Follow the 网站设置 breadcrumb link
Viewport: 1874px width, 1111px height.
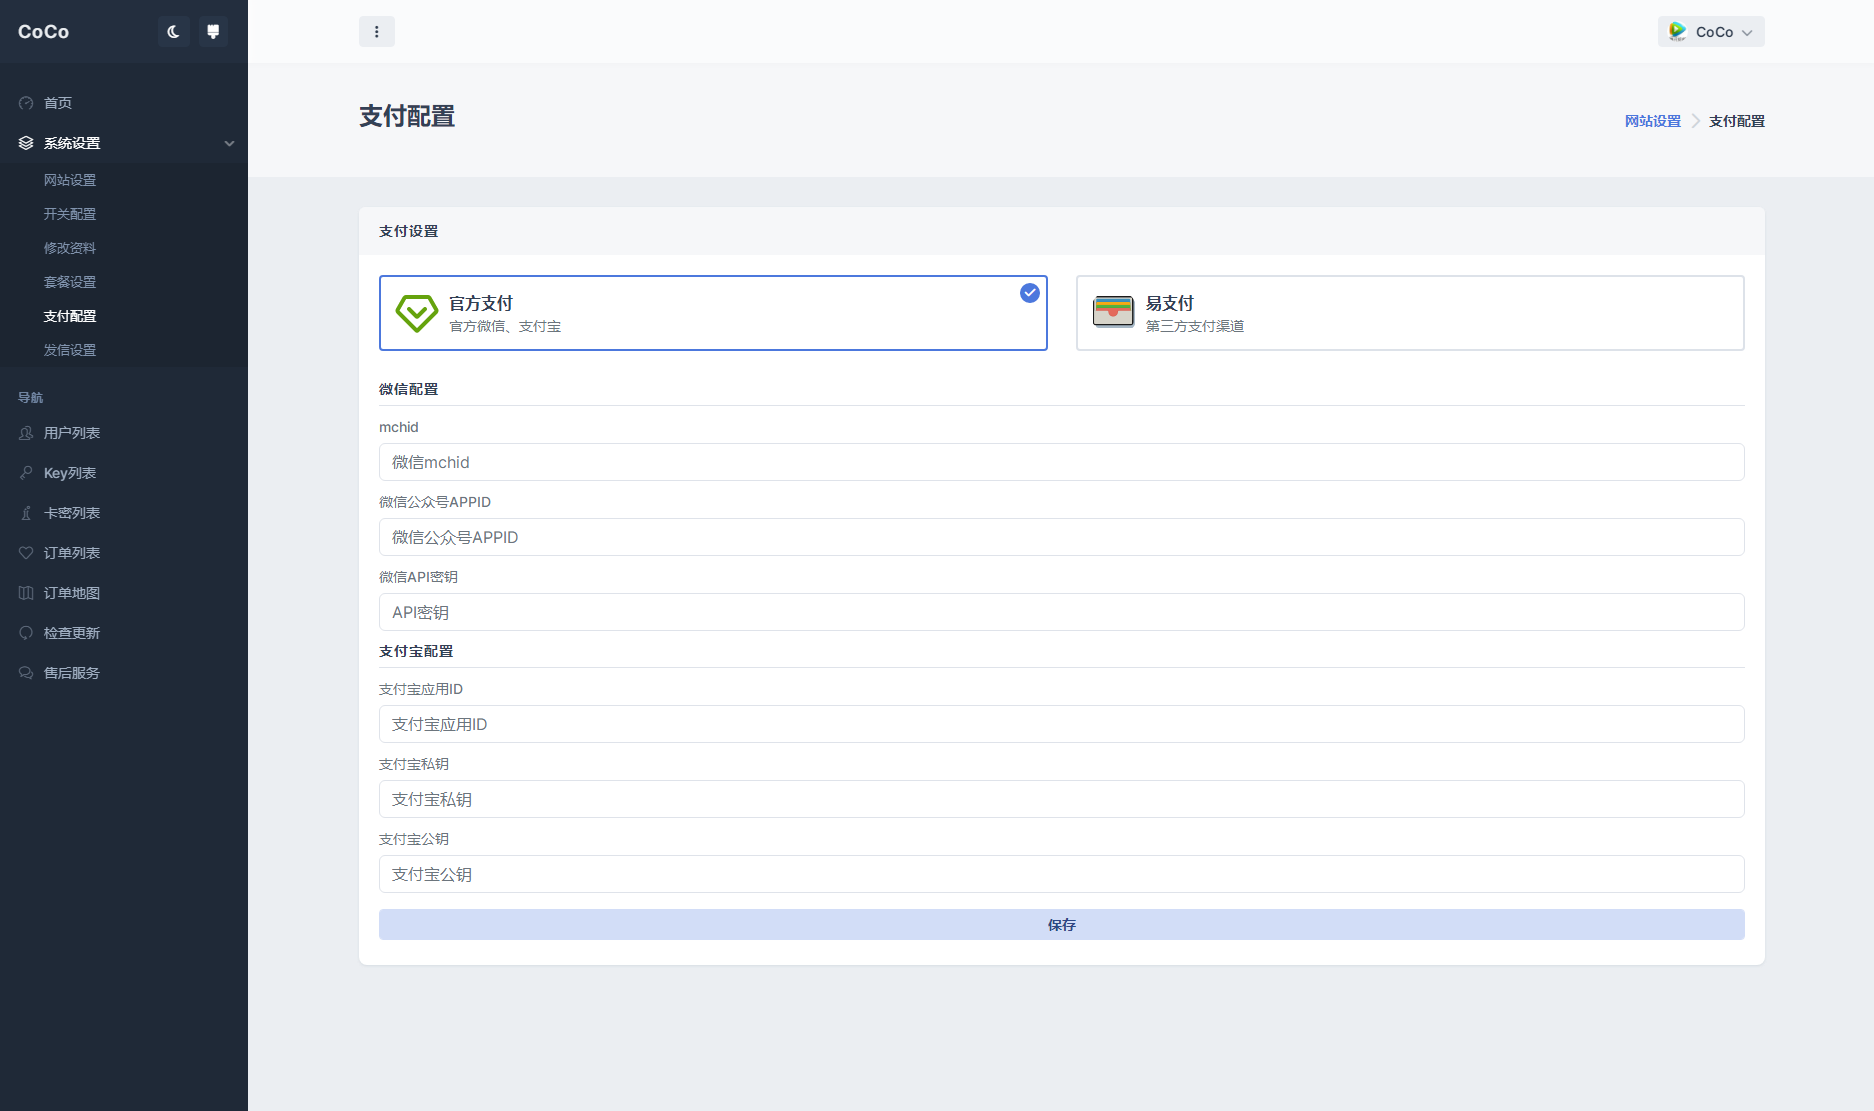click(1652, 120)
